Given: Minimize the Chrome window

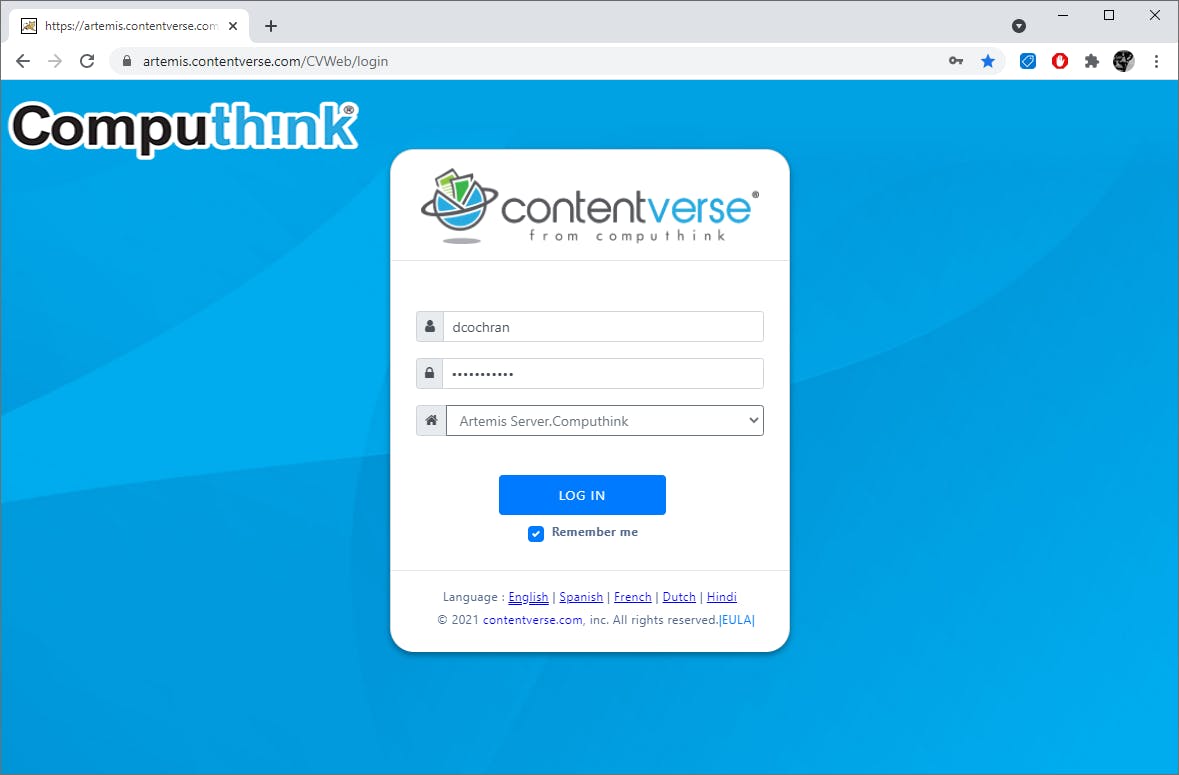Looking at the screenshot, I should (1063, 15).
